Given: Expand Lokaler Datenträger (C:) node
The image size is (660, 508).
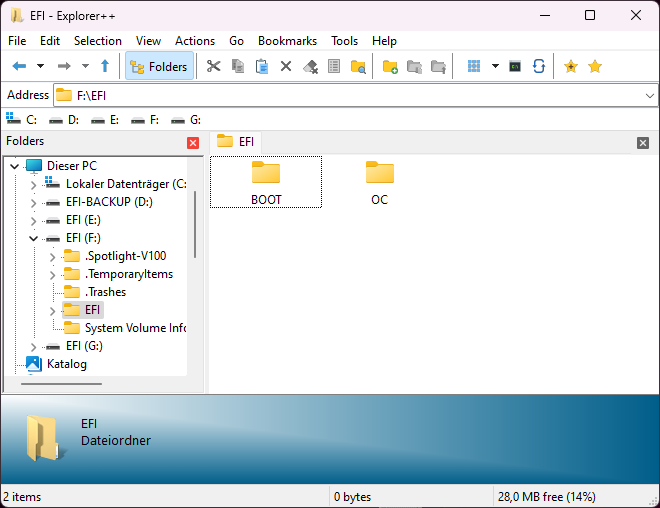Looking at the screenshot, I should click(x=33, y=184).
